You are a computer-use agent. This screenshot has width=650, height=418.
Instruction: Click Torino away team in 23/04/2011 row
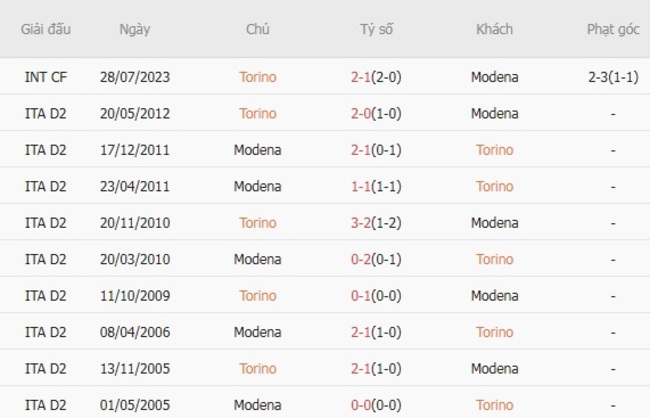(x=494, y=186)
